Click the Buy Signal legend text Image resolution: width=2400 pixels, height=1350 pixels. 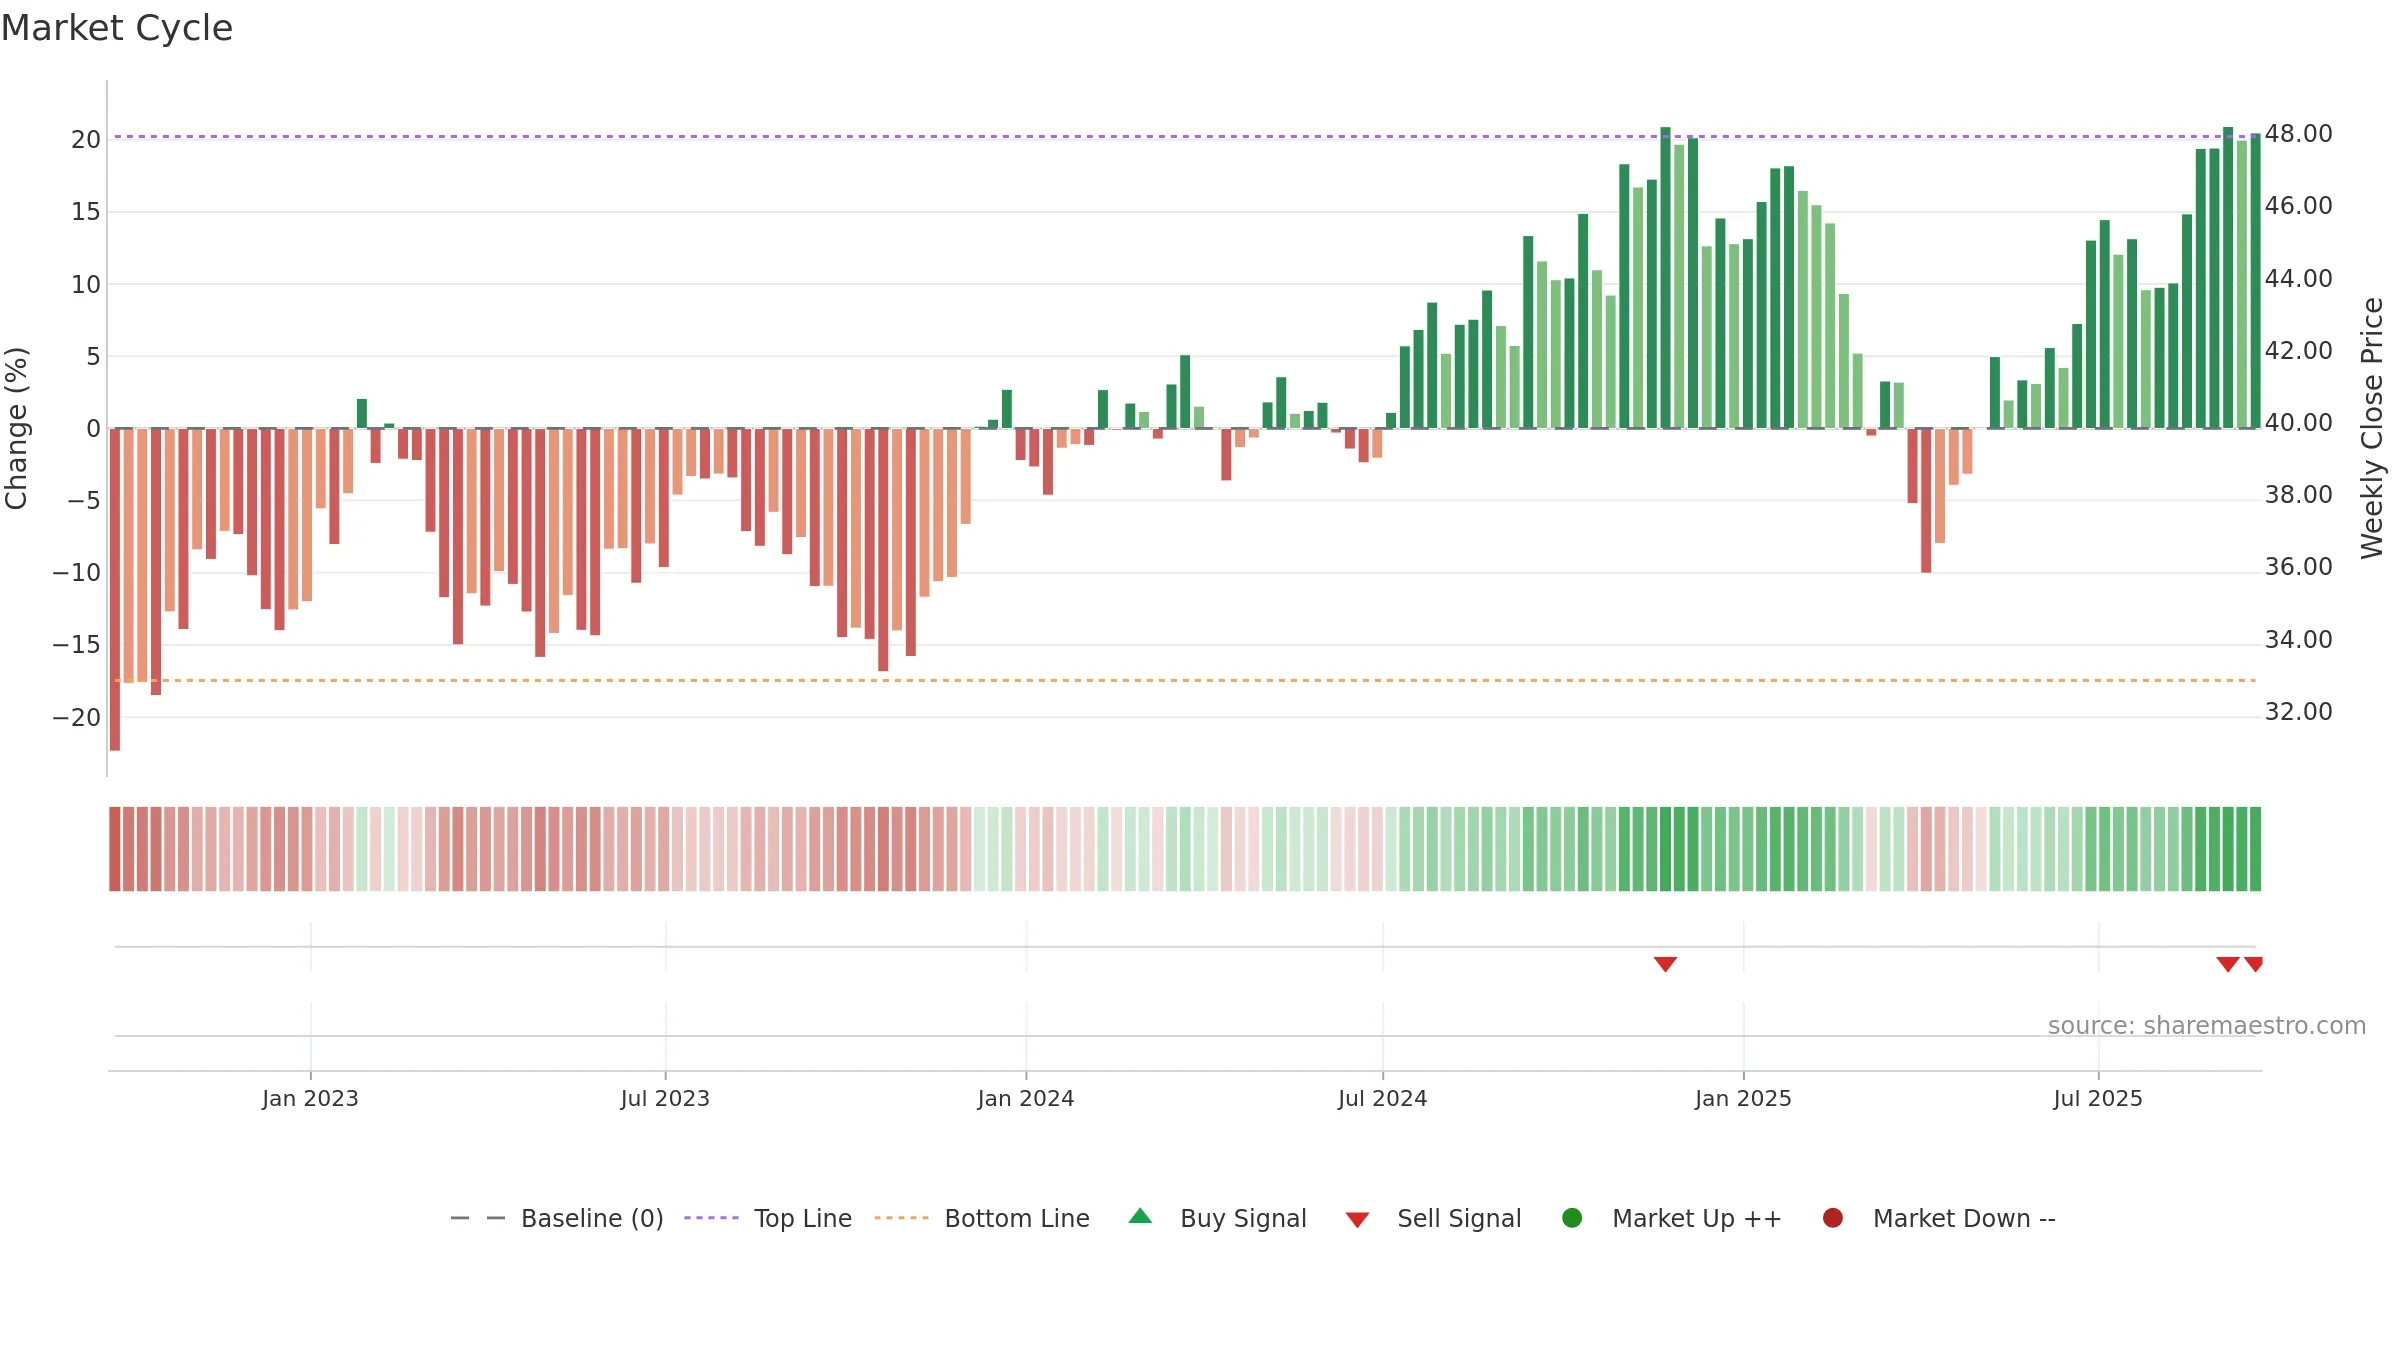pyautogui.click(x=1243, y=1218)
